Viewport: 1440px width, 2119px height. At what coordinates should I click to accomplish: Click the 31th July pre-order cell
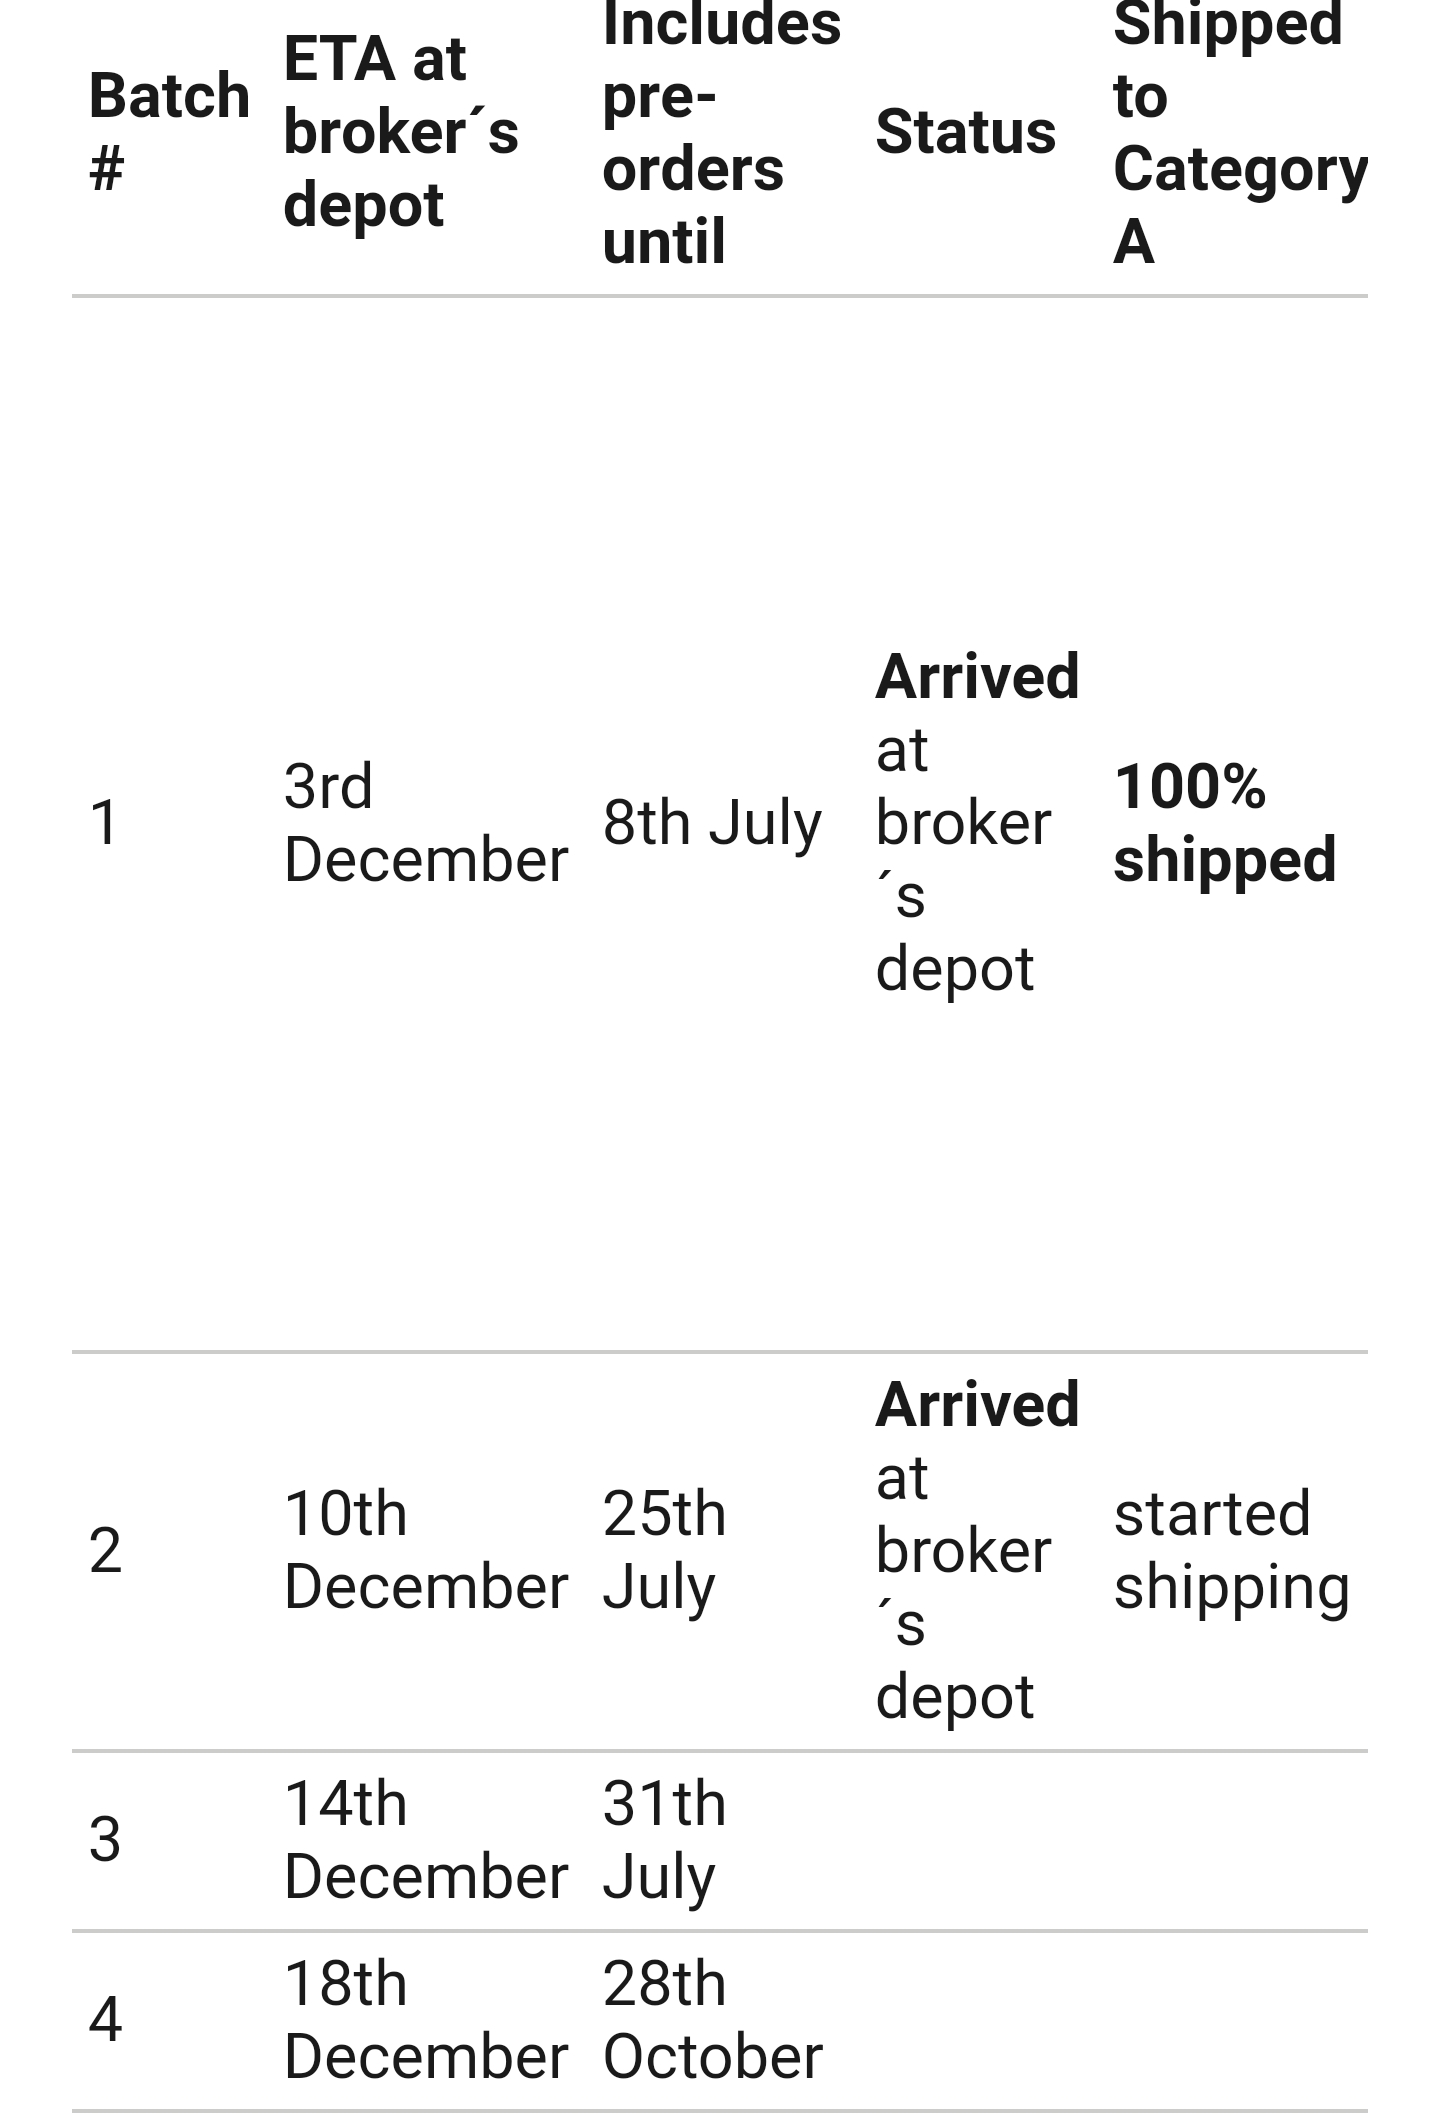(x=664, y=1840)
